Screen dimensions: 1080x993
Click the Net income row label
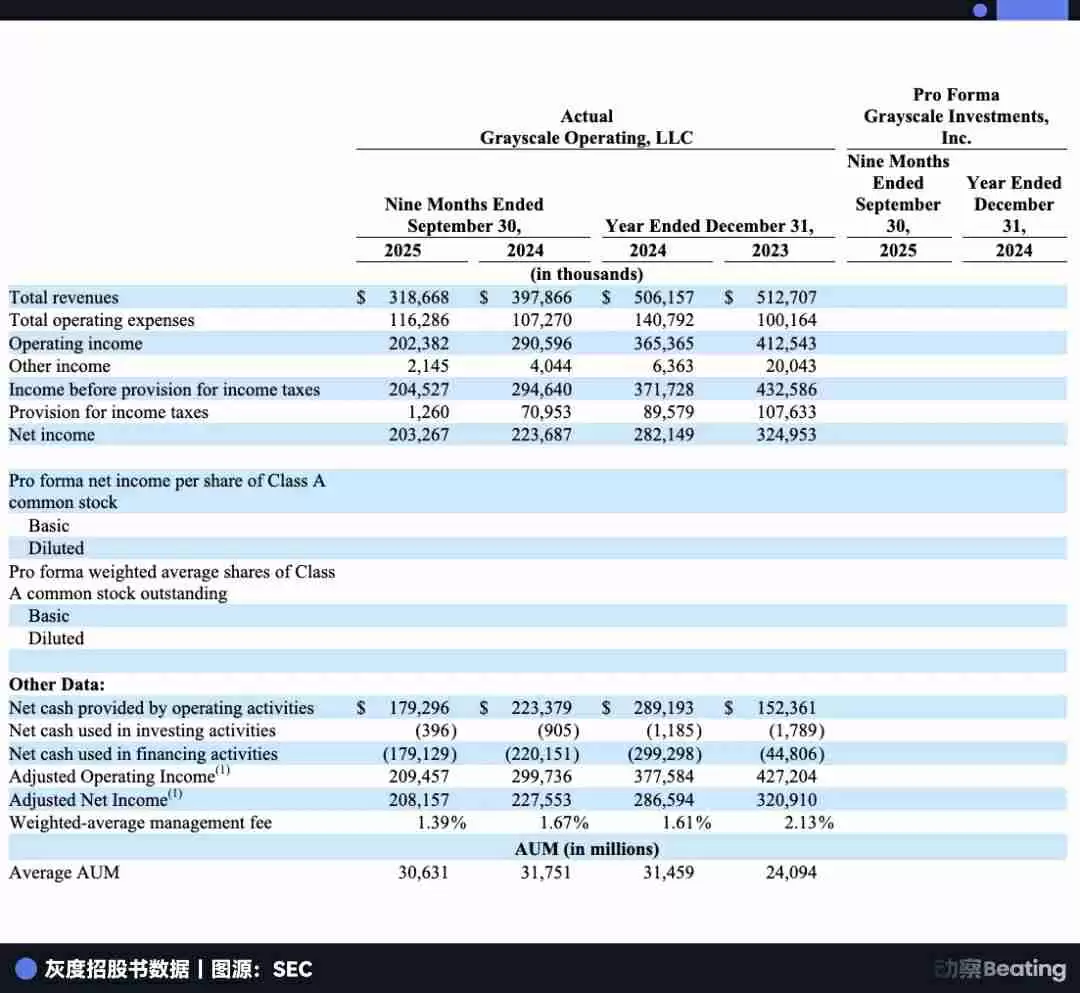point(52,435)
